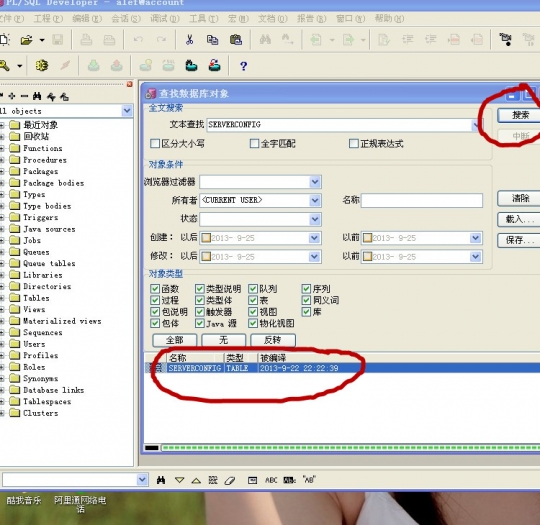This screenshot has width=540, height=525.
Task: Open the 帮助(H) menu
Action: pos(389,18)
